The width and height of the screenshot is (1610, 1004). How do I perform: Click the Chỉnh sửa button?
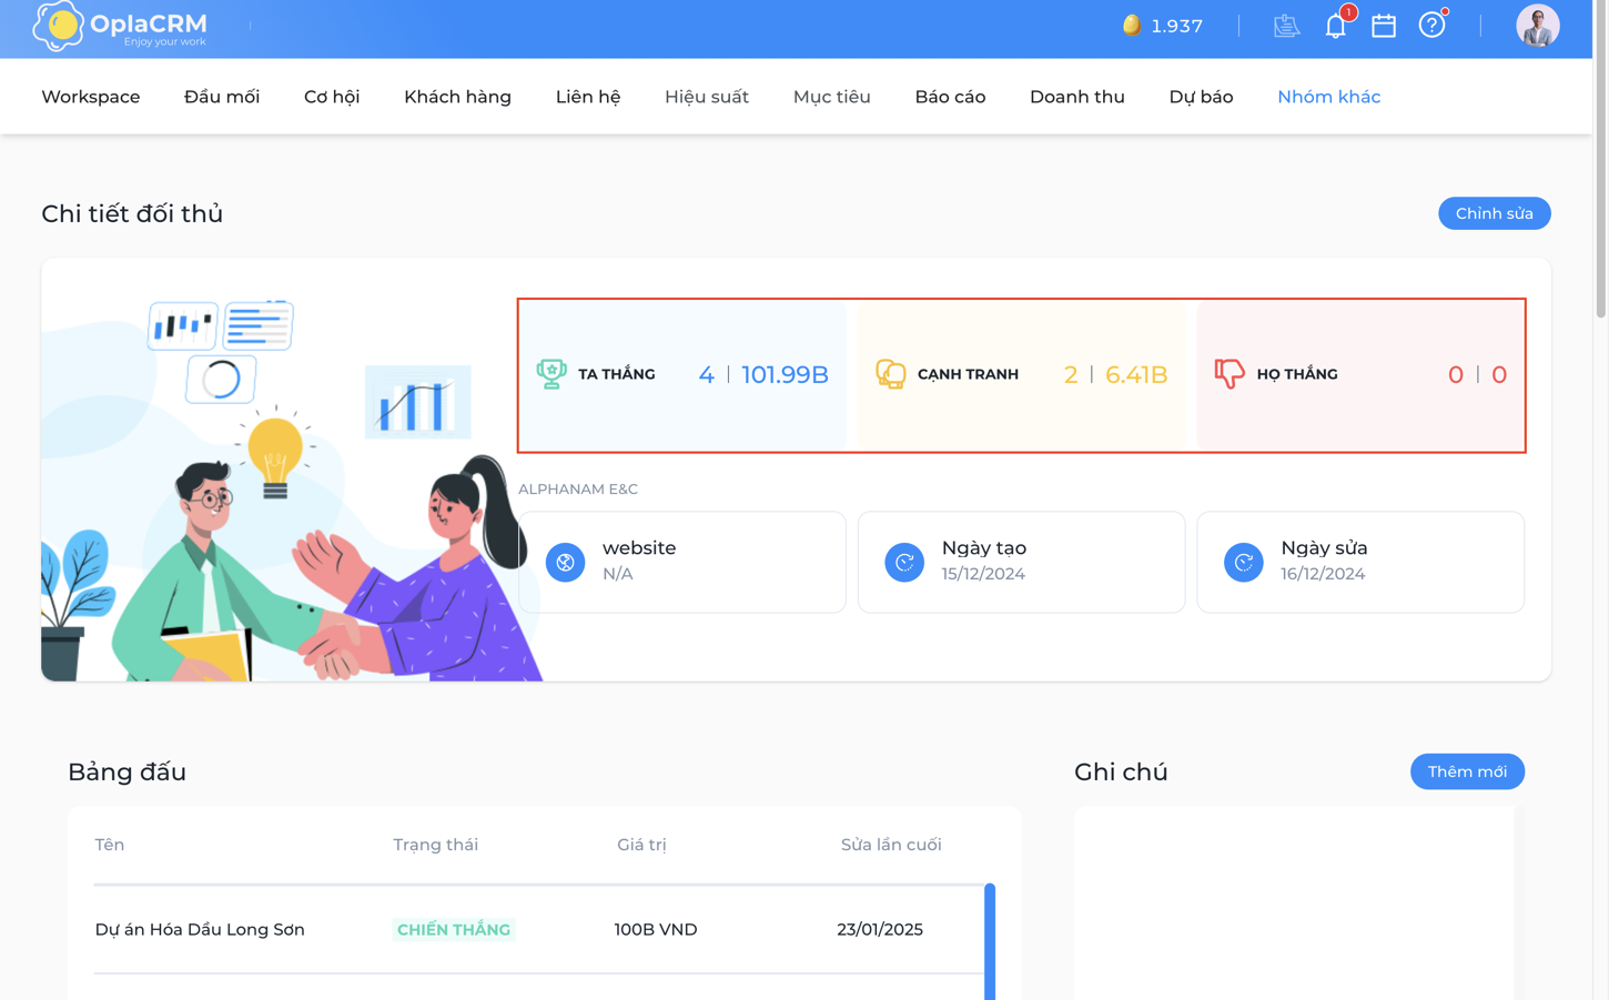[1494, 213]
